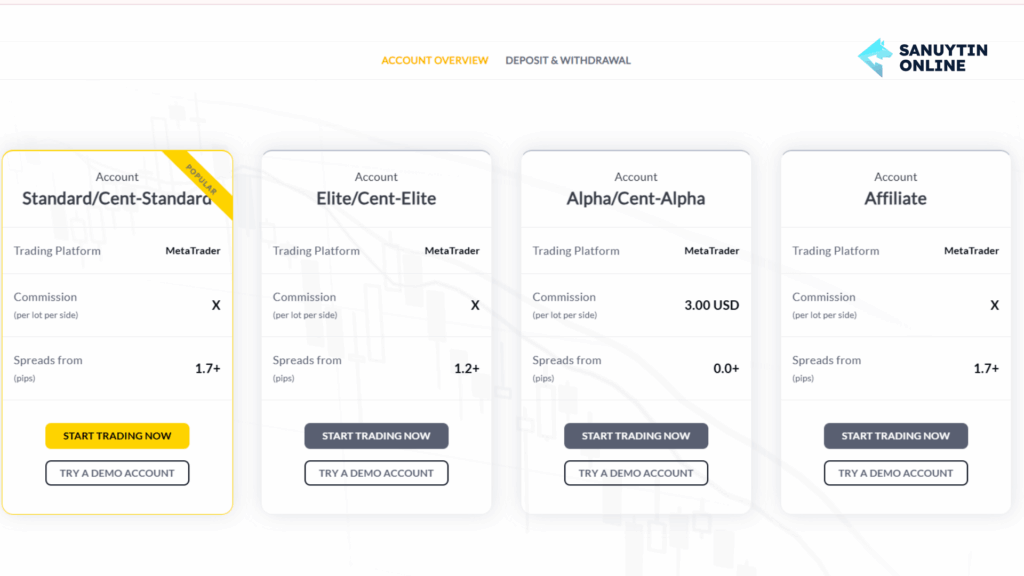Click the X commission mark on Standard card
Image resolution: width=1024 pixels, height=576 pixels.
[x=216, y=305]
